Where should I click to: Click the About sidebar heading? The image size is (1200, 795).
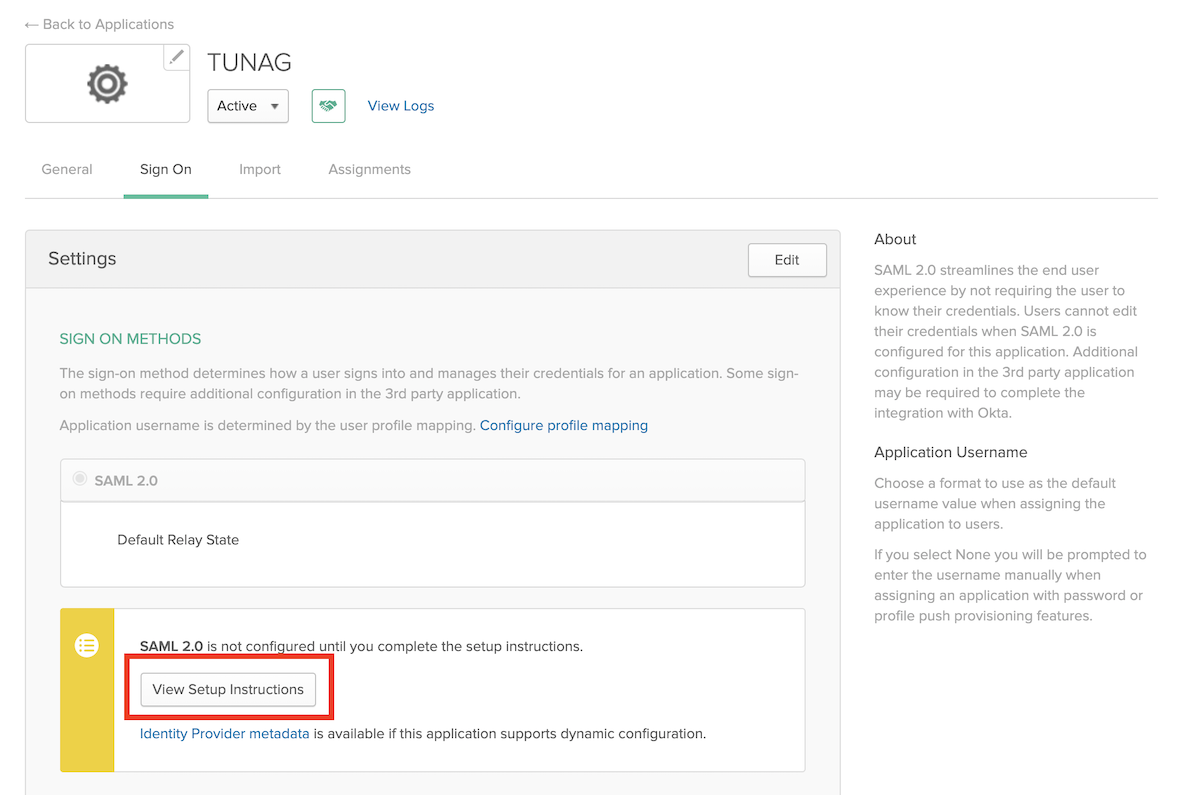pyautogui.click(x=895, y=239)
